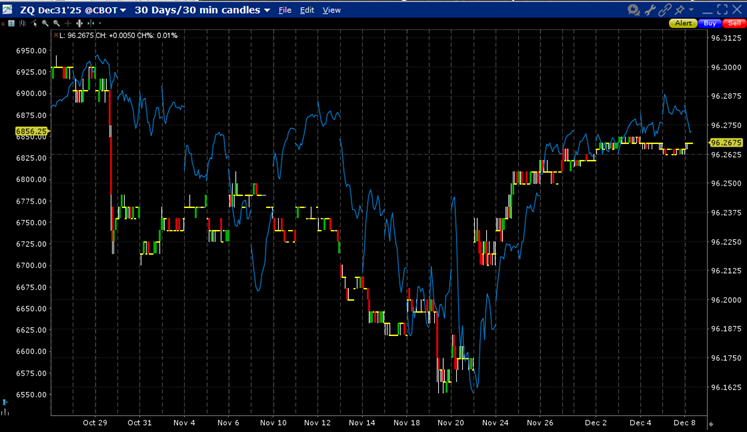Click the chart window logo icon
The image size is (747, 432).
click(x=7, y=9)
